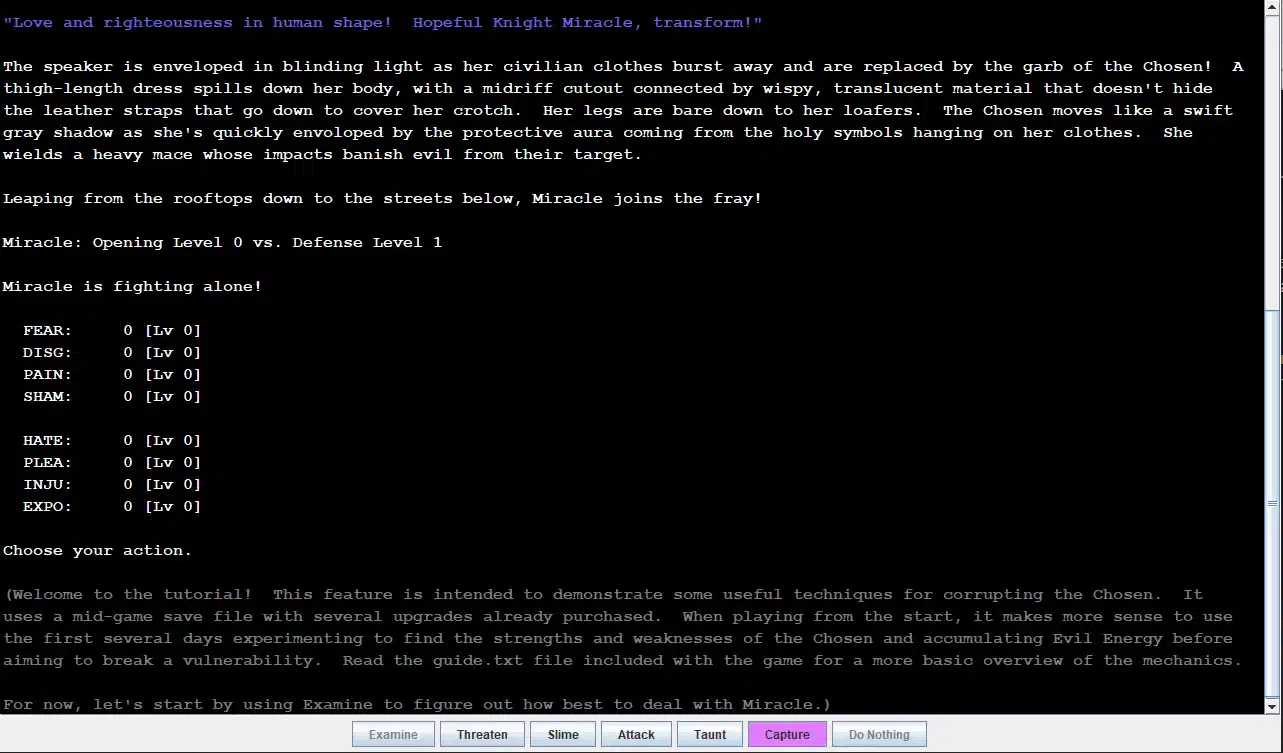The width and height of the screenshot is (1283, 753).
Task: Click the scrollbar track above the thumb
Action: (x=1273, y=160)
